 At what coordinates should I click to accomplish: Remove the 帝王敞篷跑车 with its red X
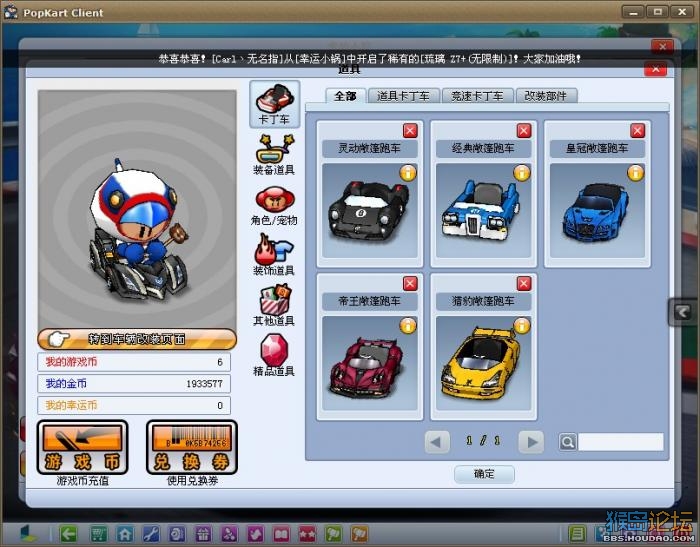point(410,283)
